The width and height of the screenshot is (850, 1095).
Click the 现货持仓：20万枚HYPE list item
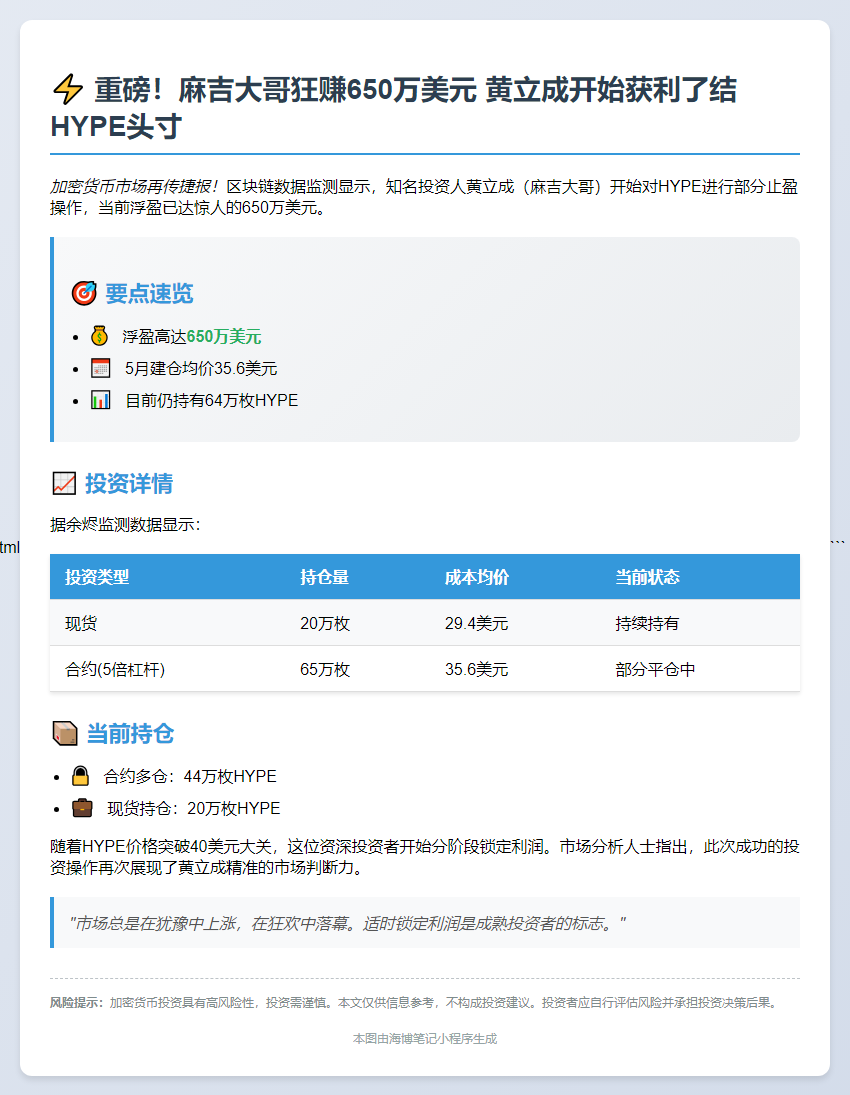pyautogui.click(x=193, y=808)
